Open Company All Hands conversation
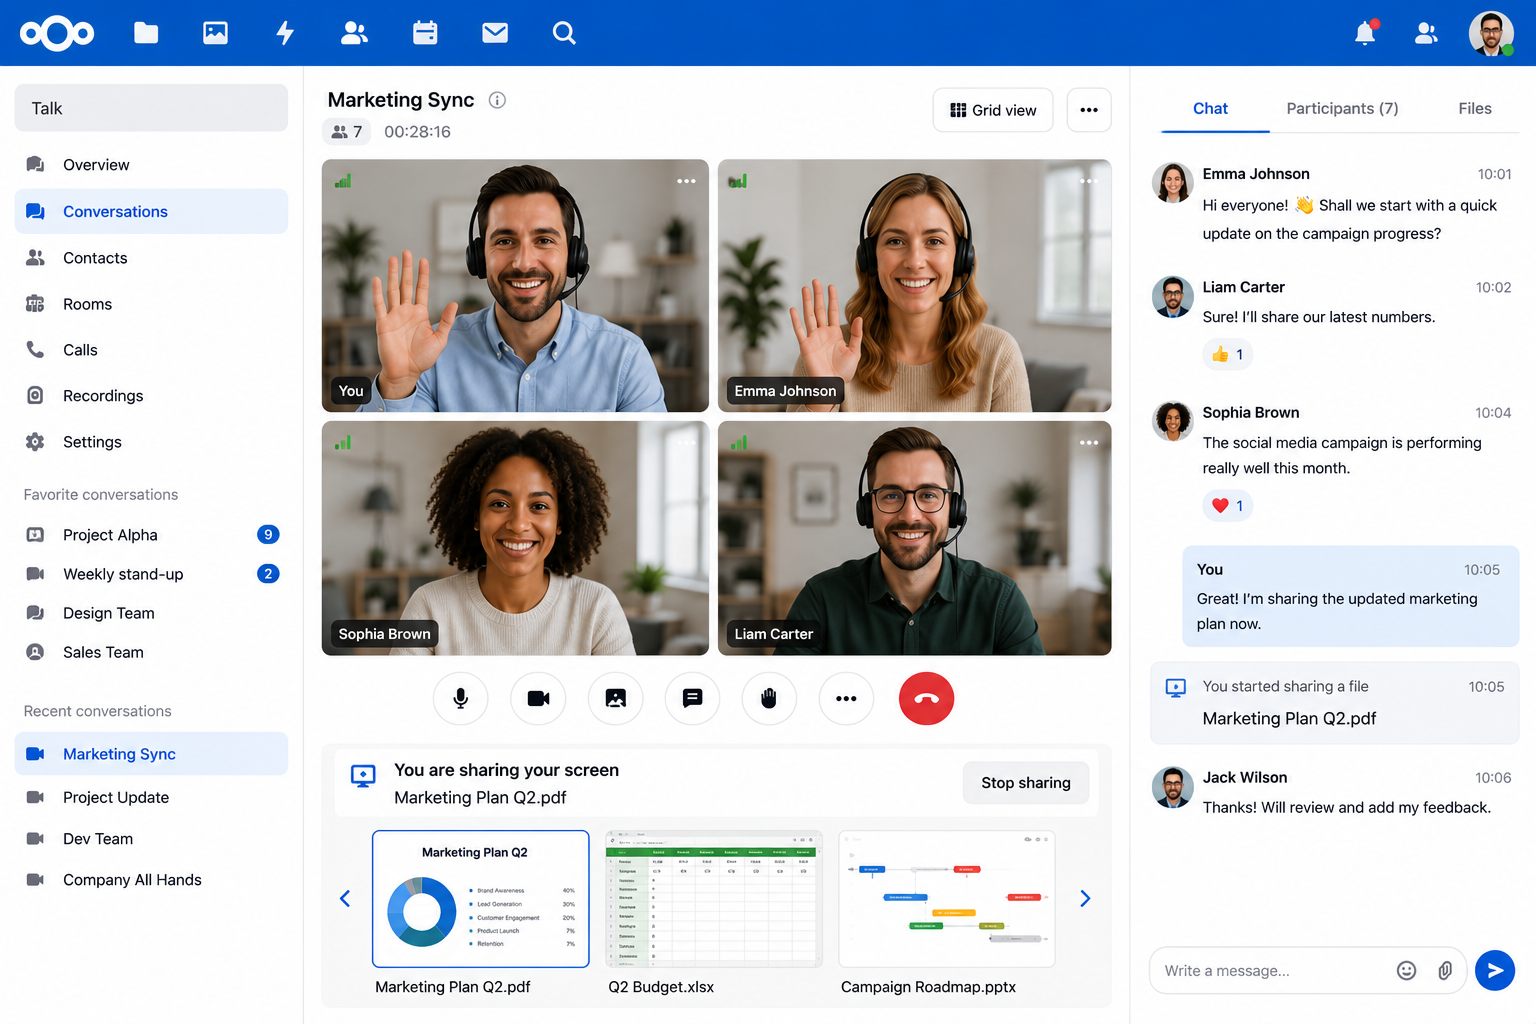This screenshot has width=1536, height=1024. click(151, 880)
